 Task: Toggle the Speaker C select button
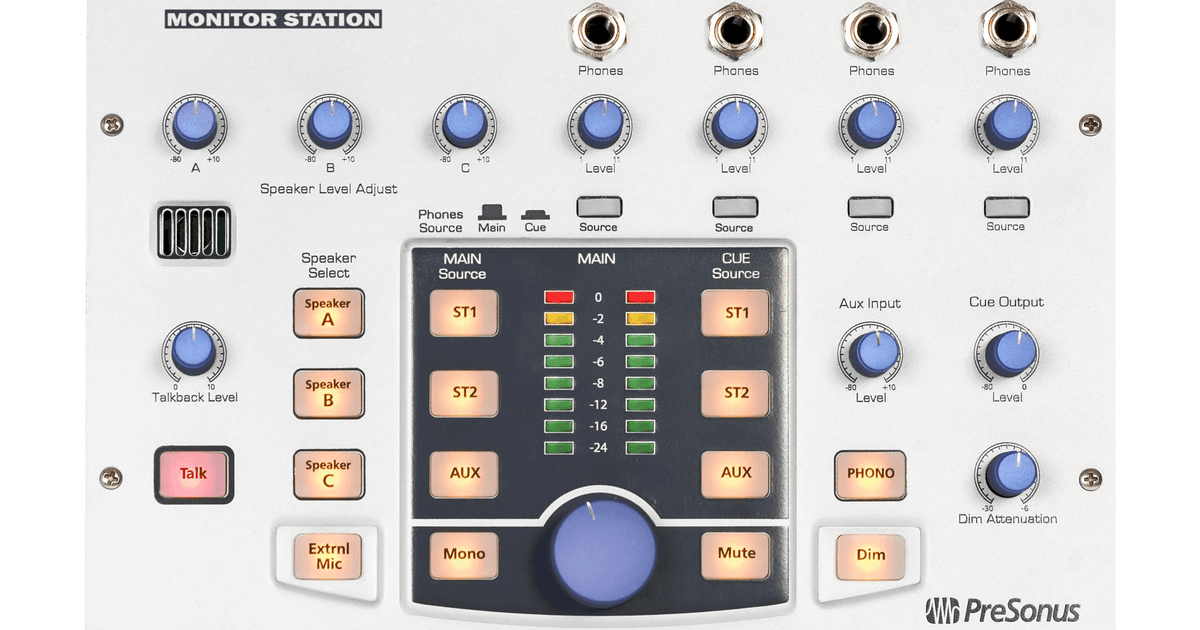click(328, 474)
